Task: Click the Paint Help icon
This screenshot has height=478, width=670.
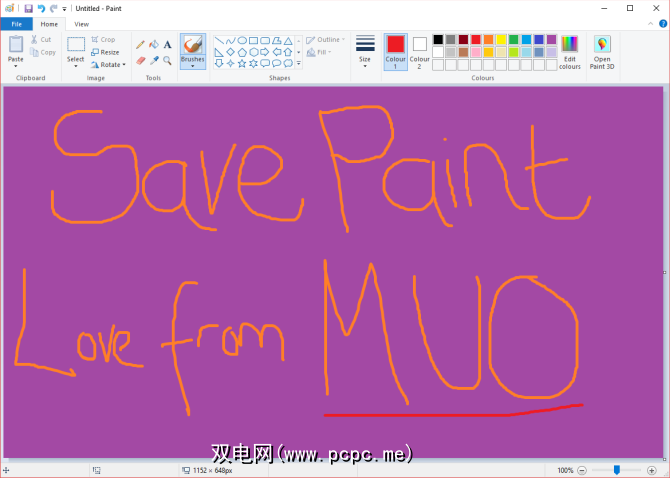Action: pyautogui.click(x=663, y=24)
